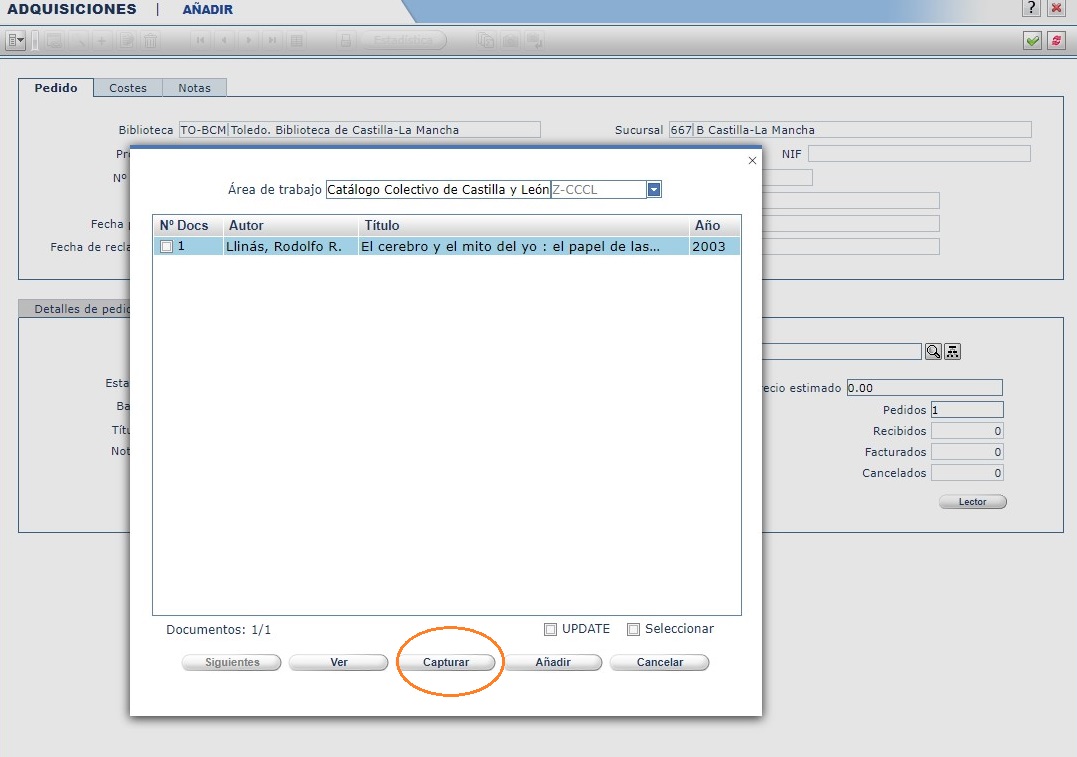The width and height of the screenshot is (1077, 757).
Task: Enable the UPDATE checkbox
Action: coord(550,630)
